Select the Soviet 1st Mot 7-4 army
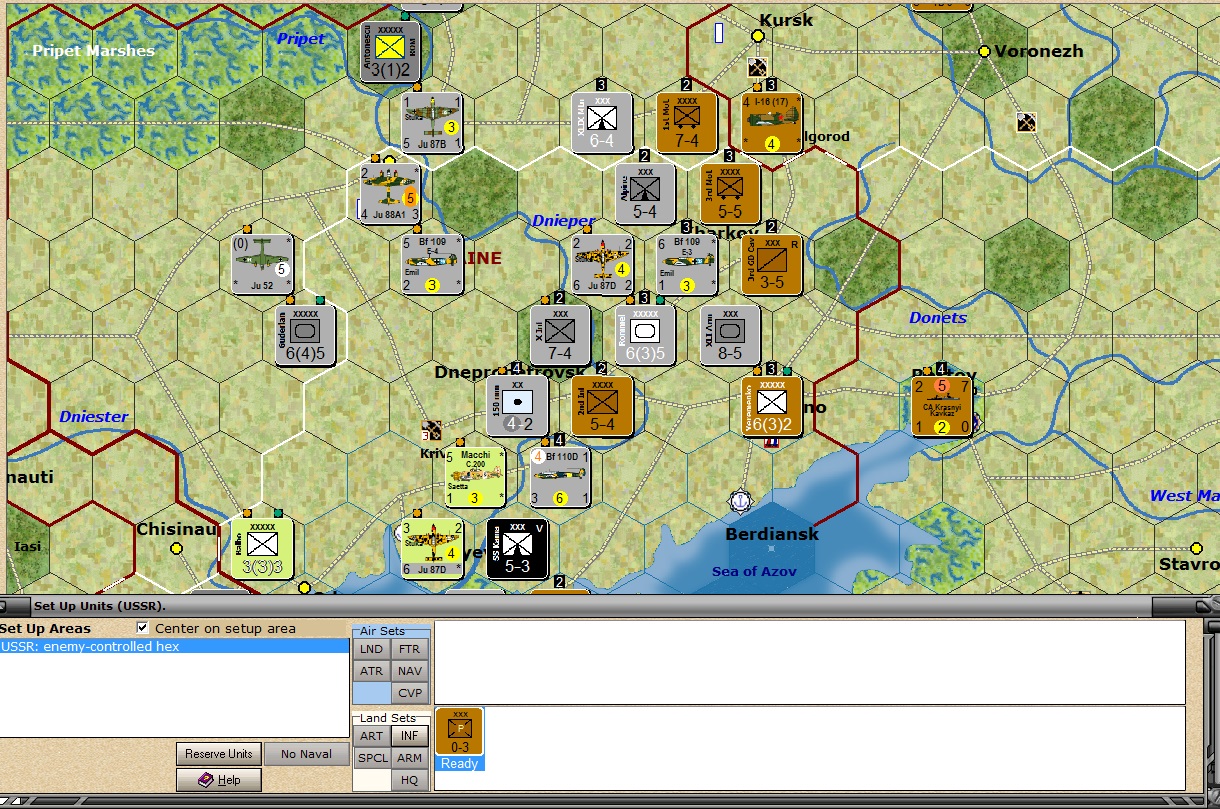Viewport: 1220px width, 809px height. tap(687, 123)
